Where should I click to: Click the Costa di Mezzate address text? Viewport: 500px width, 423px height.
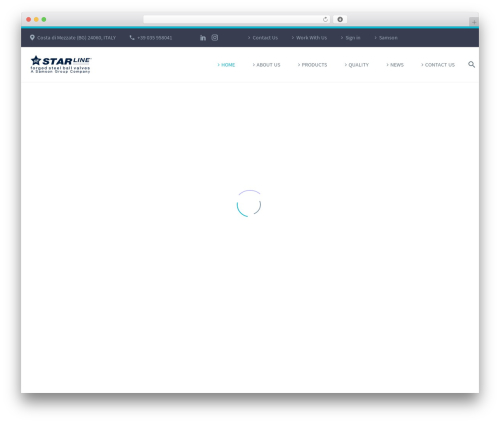[x=77, y=38]
